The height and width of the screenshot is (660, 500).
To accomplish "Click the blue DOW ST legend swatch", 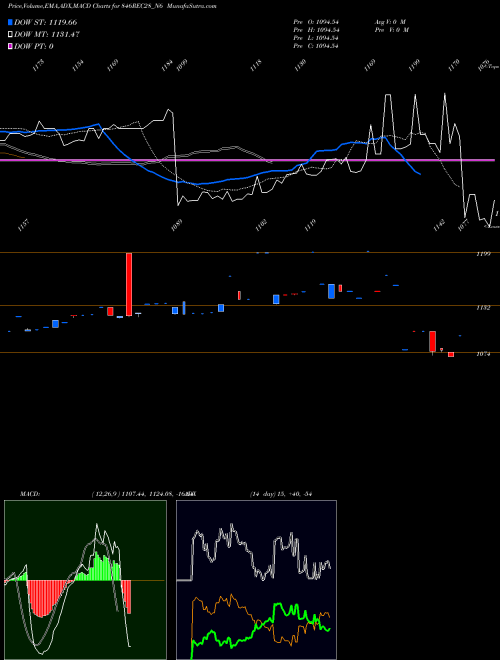I will pos(11,22).
